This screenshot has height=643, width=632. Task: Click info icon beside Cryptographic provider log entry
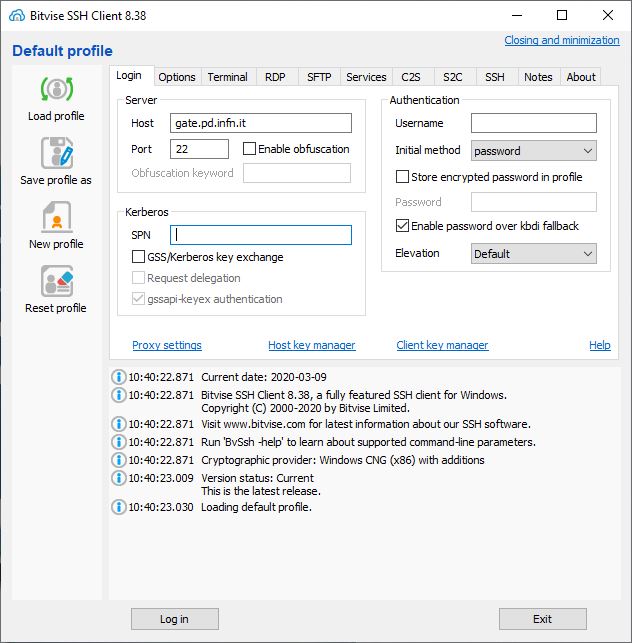pyautogui.click(x=119, y=460)
